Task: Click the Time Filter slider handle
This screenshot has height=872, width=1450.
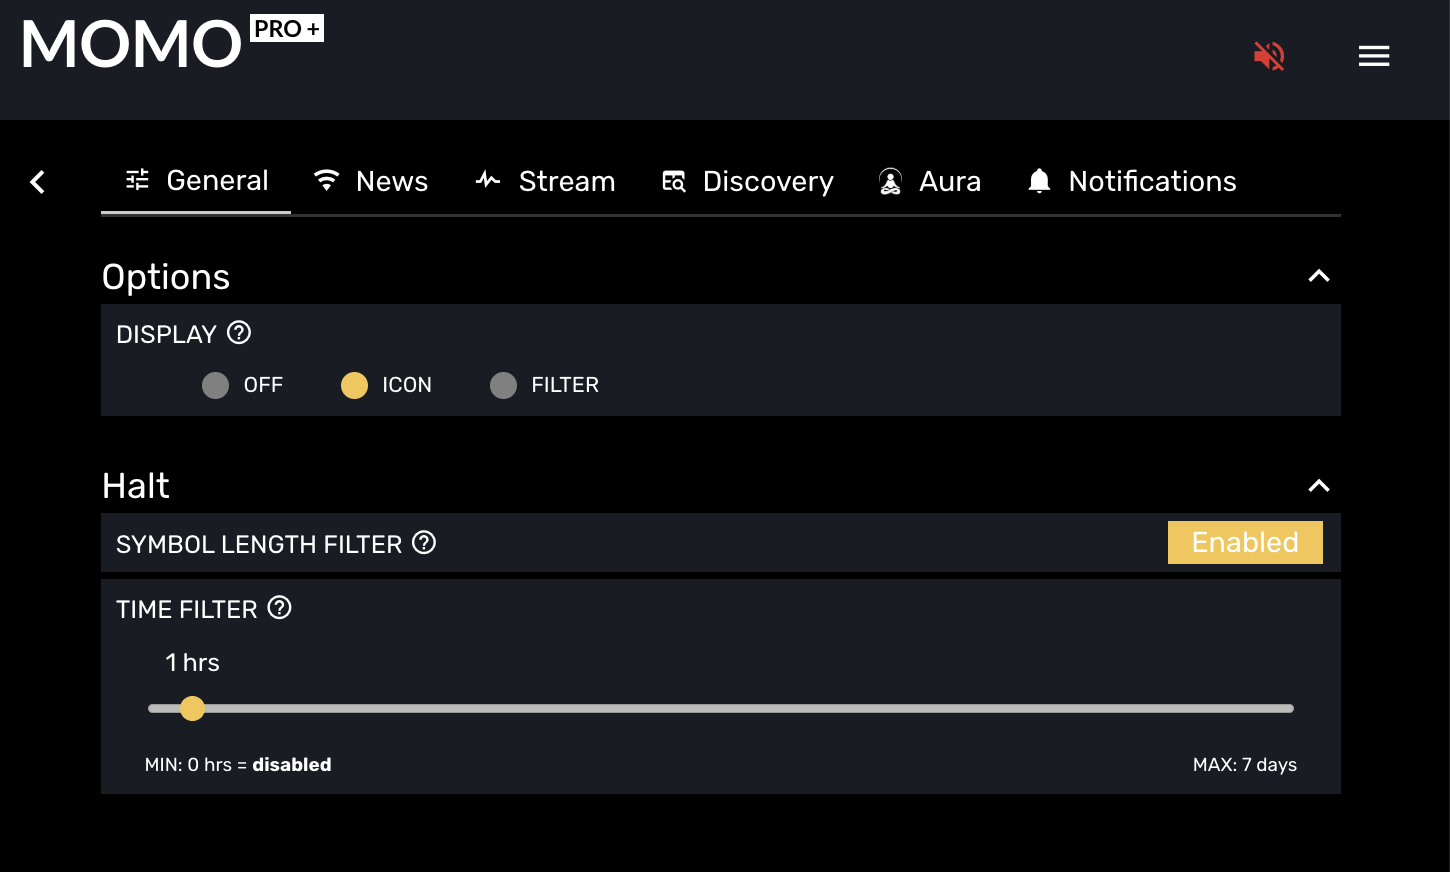Action: (192, 708)
